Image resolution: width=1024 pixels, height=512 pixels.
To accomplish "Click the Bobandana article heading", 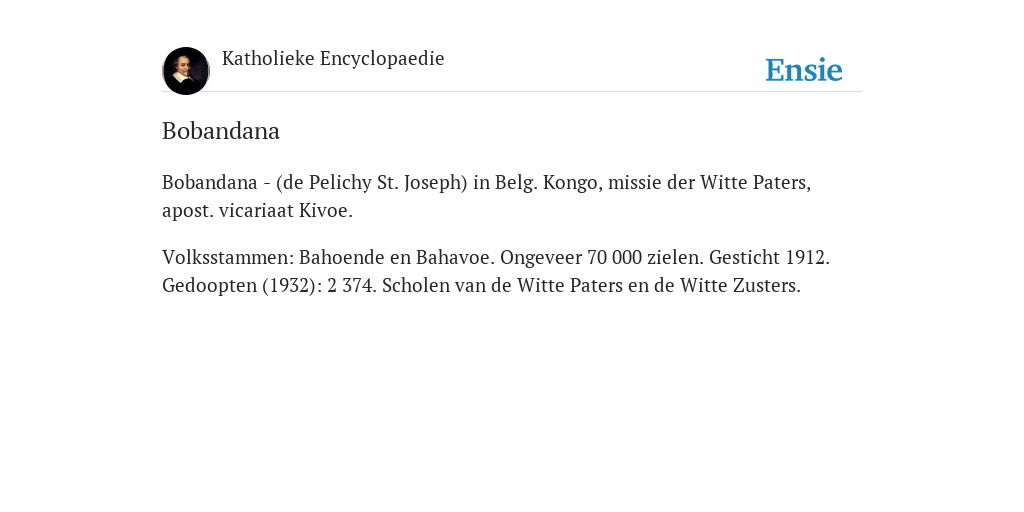I will 221,131.
